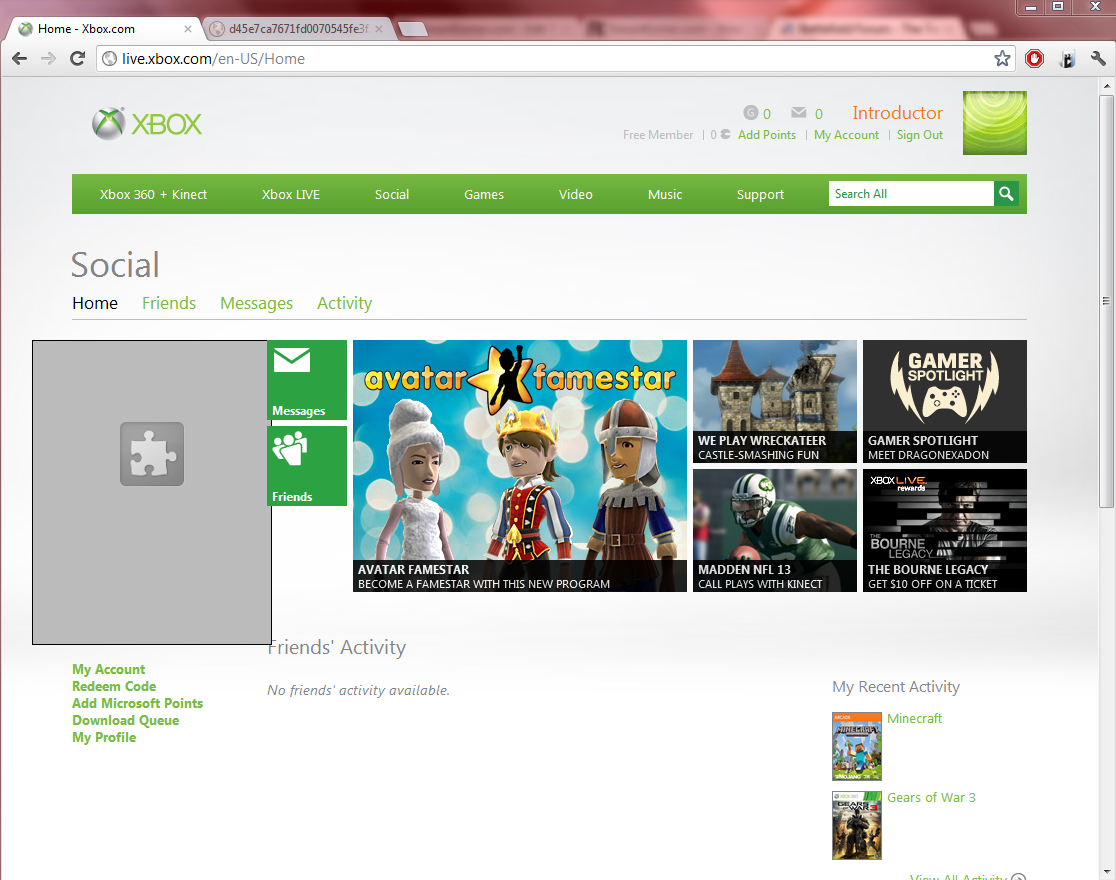Close the Home - Xbox.com tab
Screen dimensions: 1116x880
click(188, 29)
